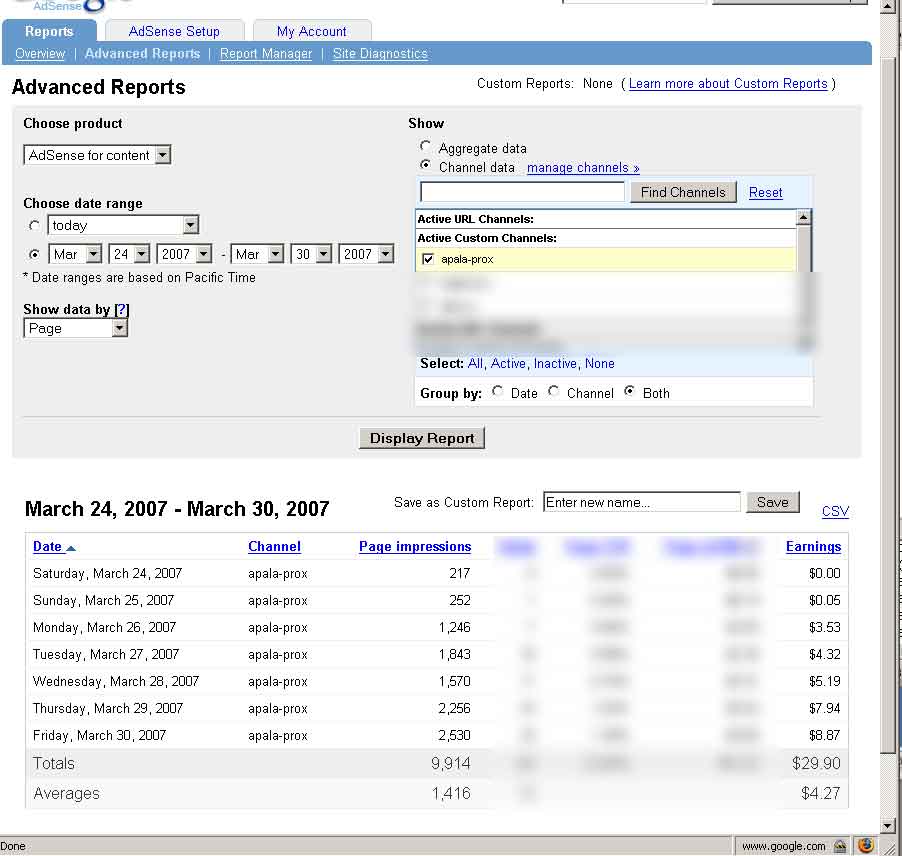Click the Firefox icon in status bar

[866, 846]
